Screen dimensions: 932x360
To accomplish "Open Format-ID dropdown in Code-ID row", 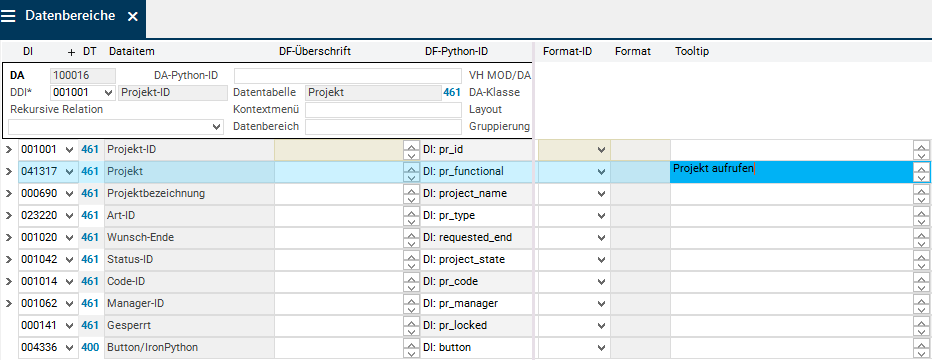I will coord(602,282).
